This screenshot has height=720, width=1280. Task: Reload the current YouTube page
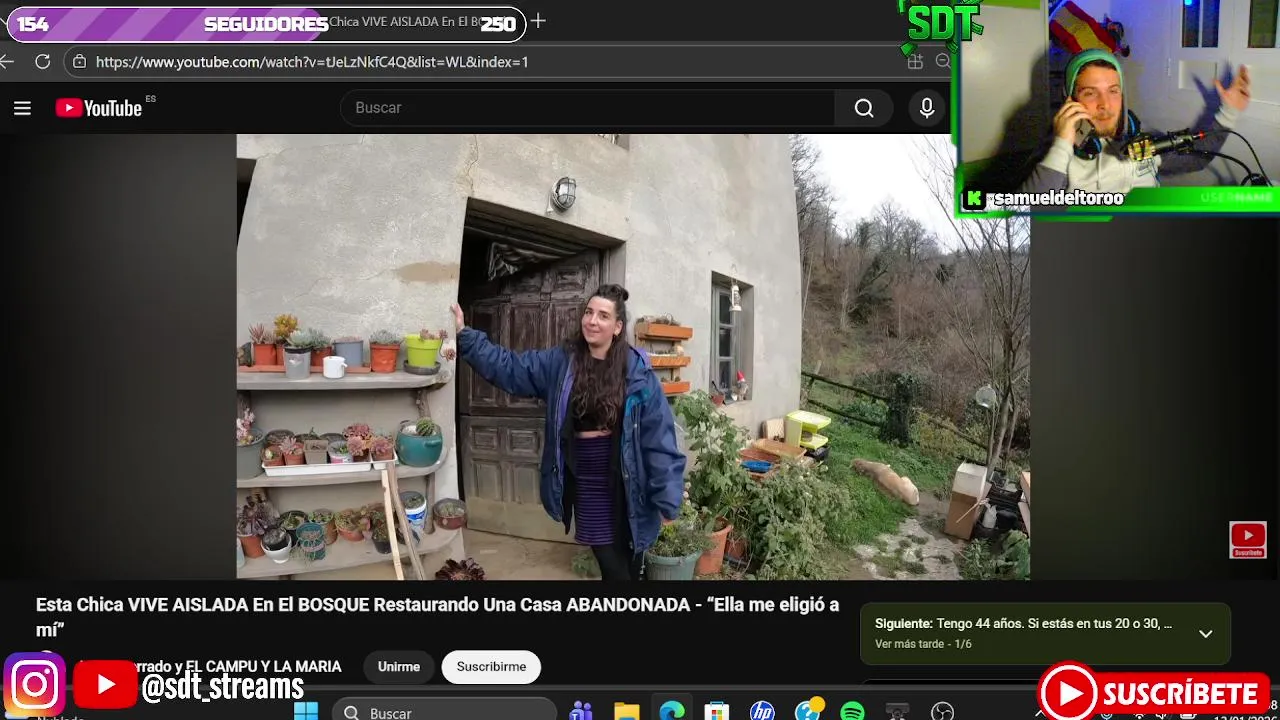(42, 62)
